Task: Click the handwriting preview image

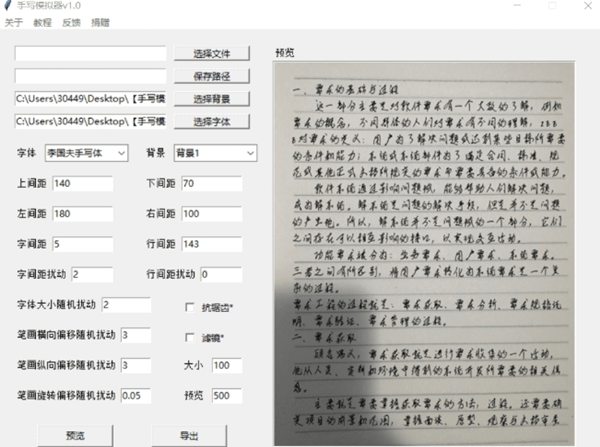Action: [x=424, y=254]
